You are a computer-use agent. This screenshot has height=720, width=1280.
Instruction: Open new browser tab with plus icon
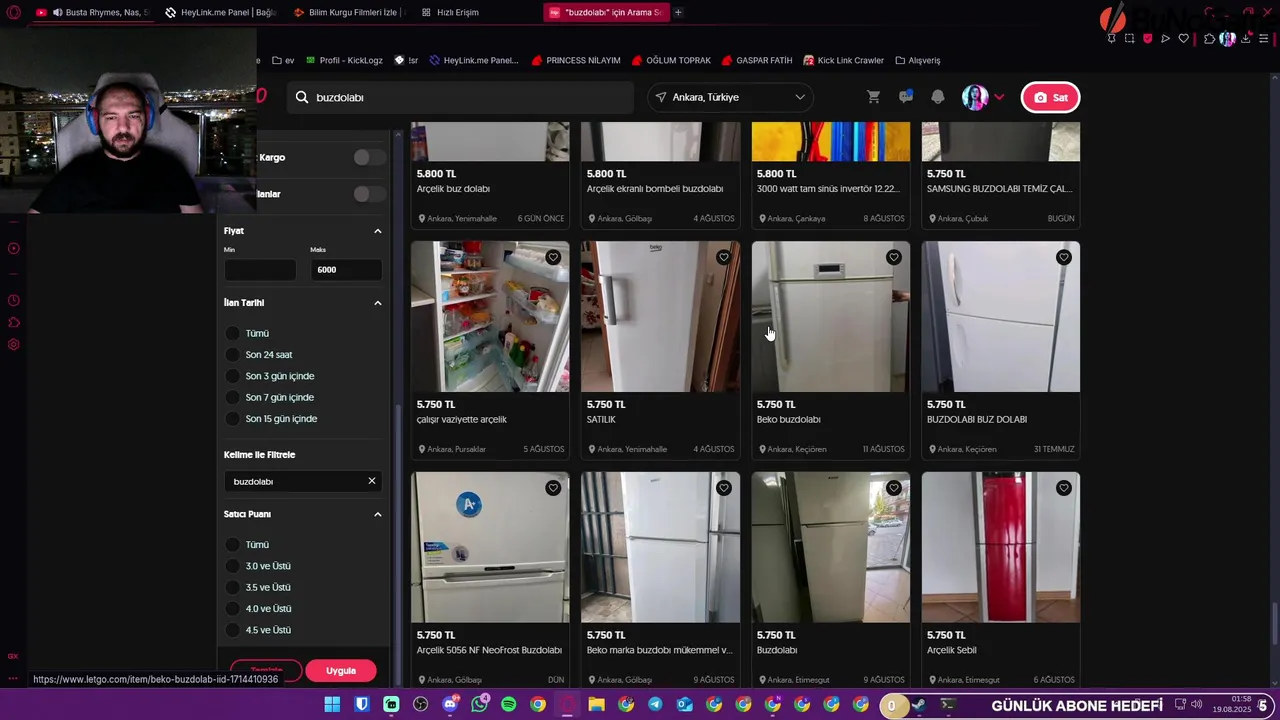tap(678, 12)
